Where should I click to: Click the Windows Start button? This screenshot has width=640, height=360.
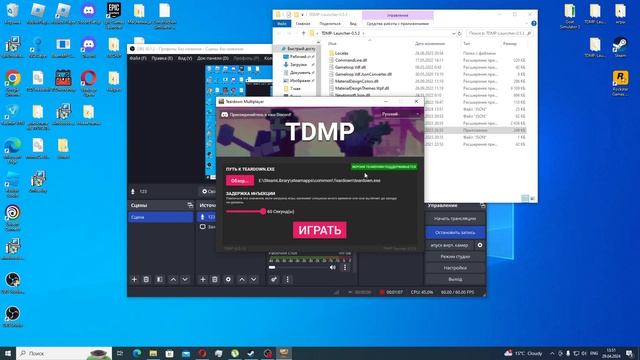coord(8,353)
